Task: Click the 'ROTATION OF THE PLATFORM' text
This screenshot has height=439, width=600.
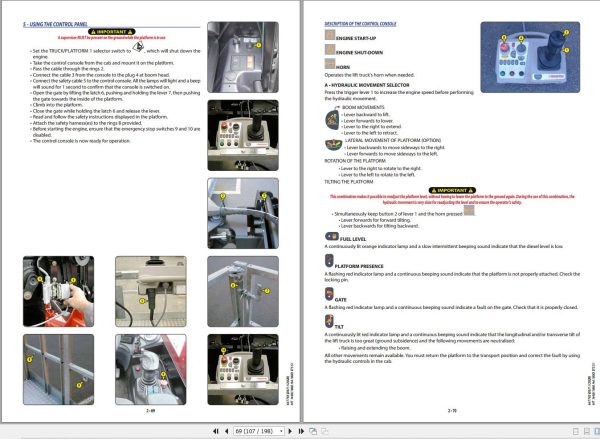Action: pos(355,161)
